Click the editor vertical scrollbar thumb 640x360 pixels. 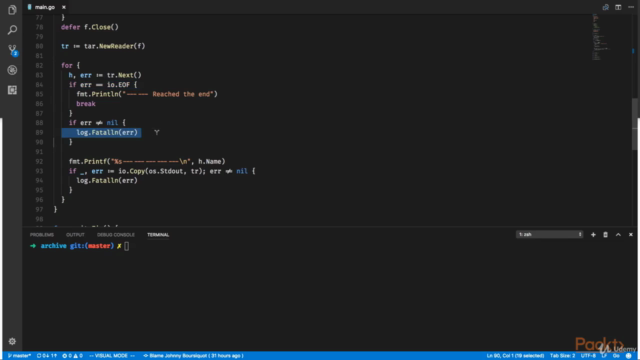(634, 124)
